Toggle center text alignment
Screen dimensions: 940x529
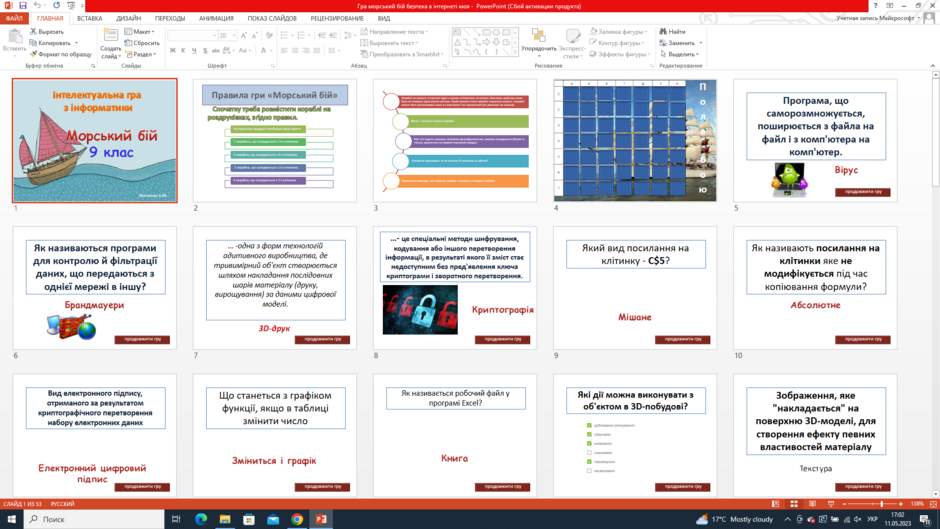click(295, 51)
